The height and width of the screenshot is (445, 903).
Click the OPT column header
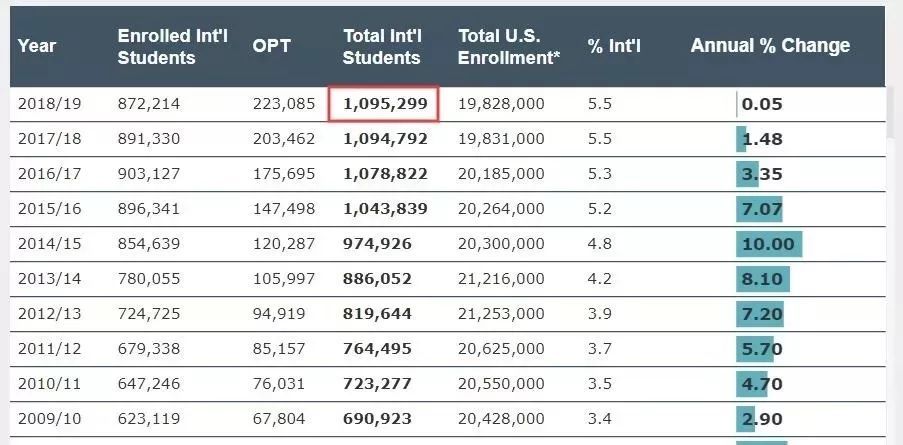coord(272,46)
